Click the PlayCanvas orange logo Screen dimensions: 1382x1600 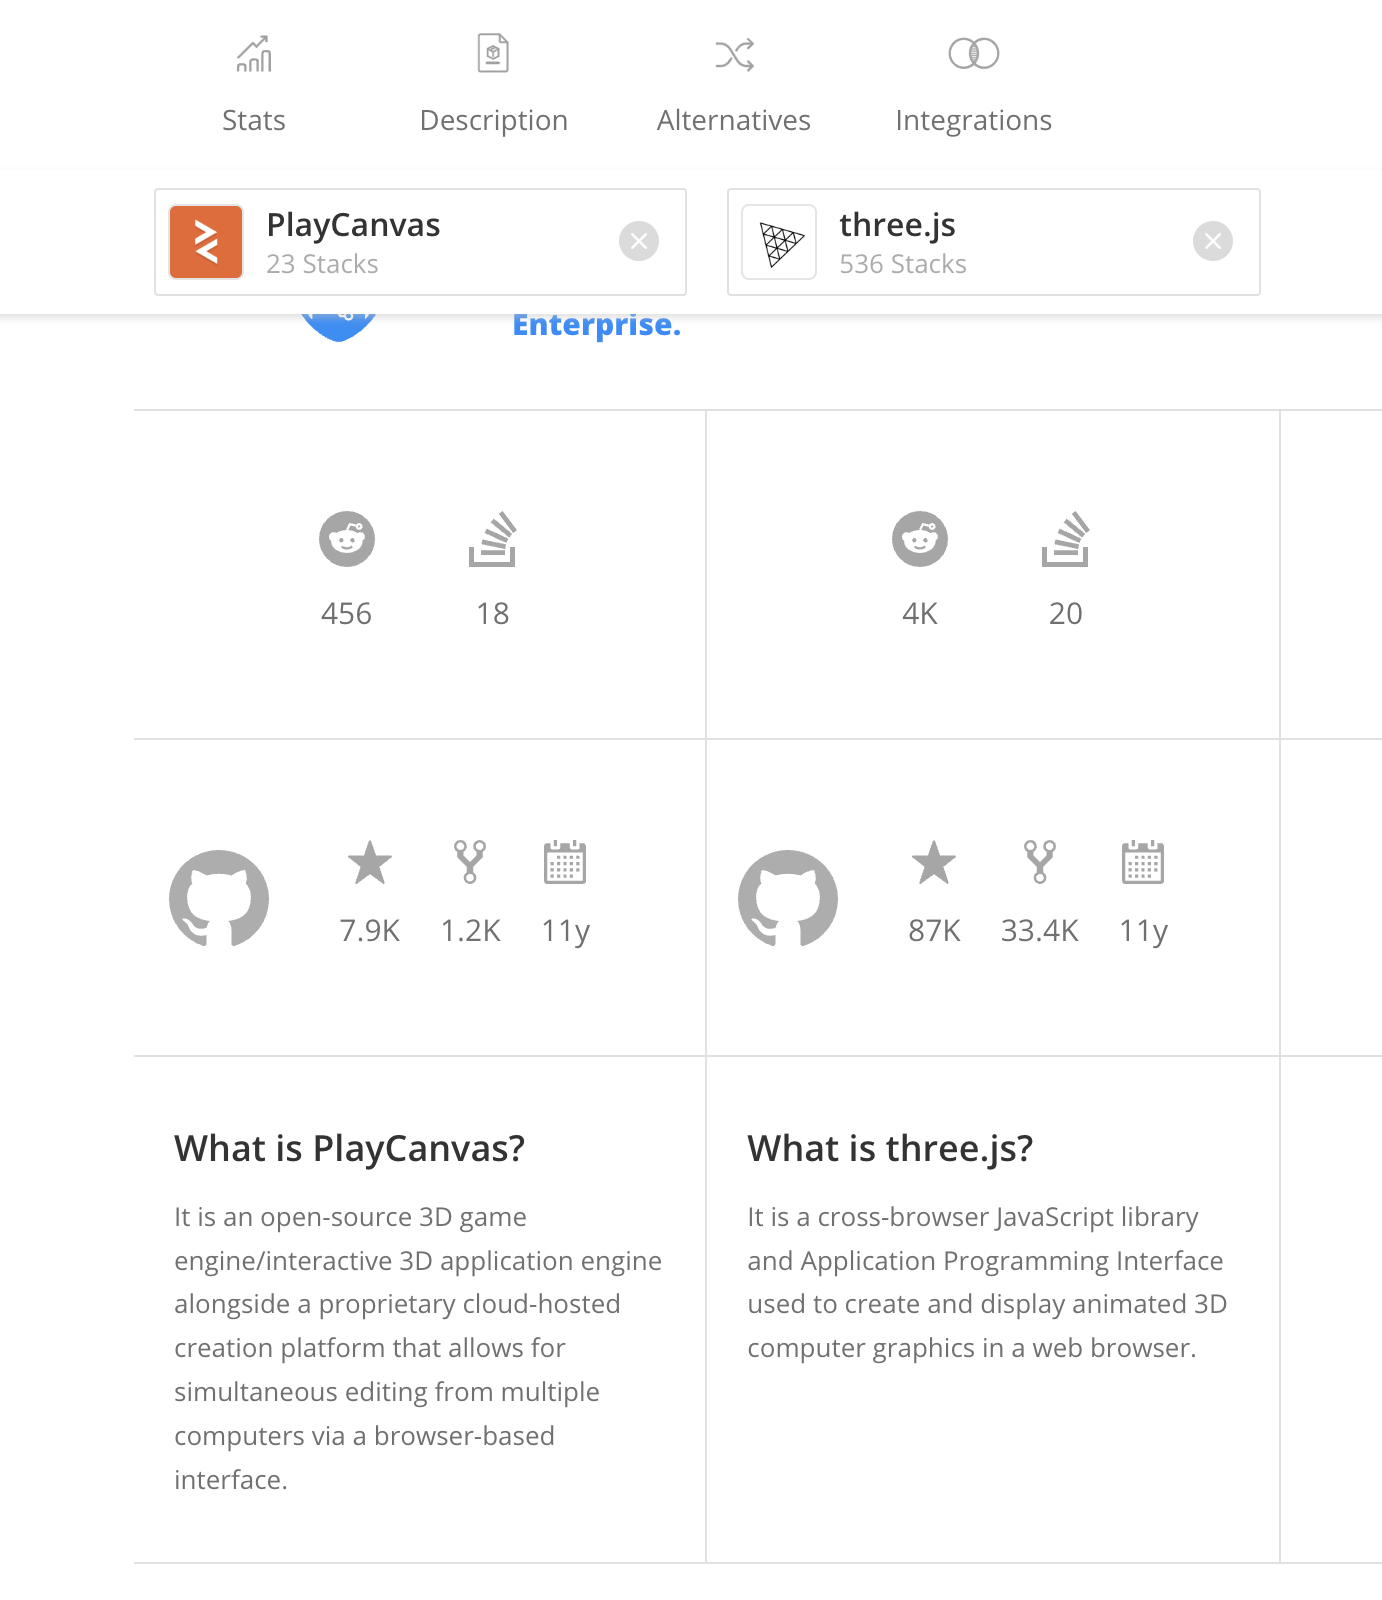(206, 240)
